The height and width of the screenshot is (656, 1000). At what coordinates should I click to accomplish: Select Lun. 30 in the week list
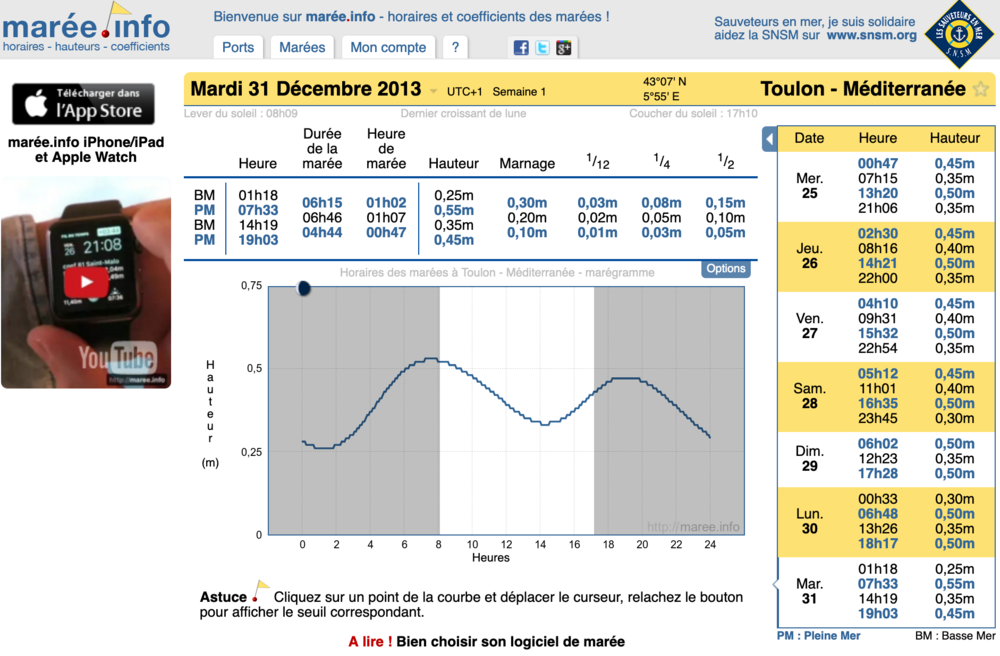tap(809, 521)
